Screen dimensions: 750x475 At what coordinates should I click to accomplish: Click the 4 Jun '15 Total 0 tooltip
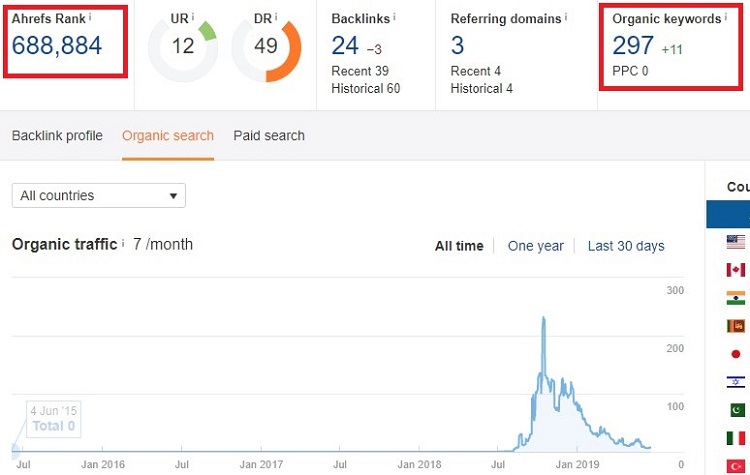54,419
